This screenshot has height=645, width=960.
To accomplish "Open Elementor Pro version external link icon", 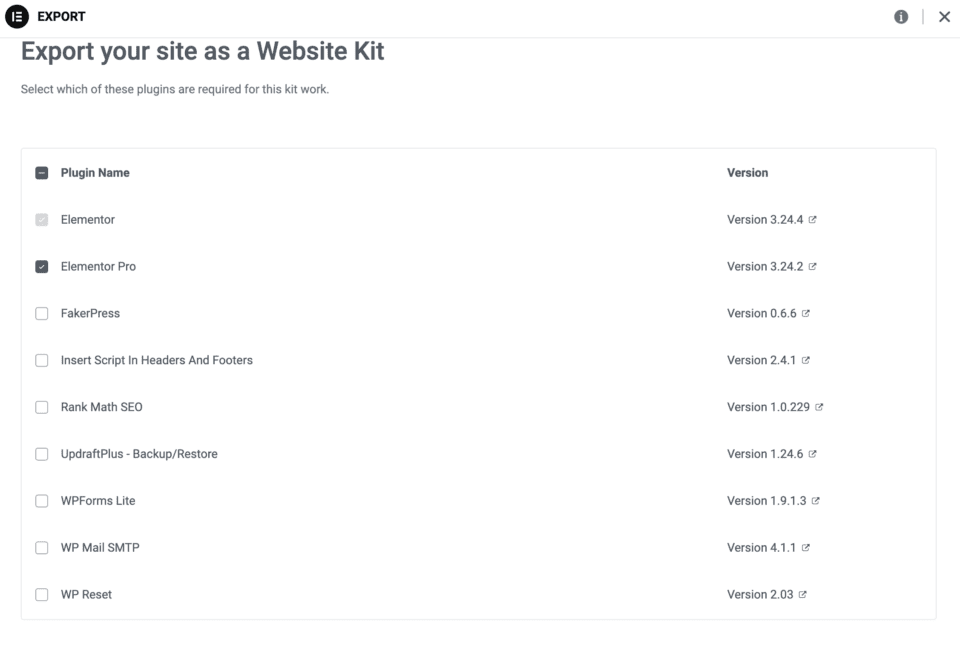I will coord(813,267).
